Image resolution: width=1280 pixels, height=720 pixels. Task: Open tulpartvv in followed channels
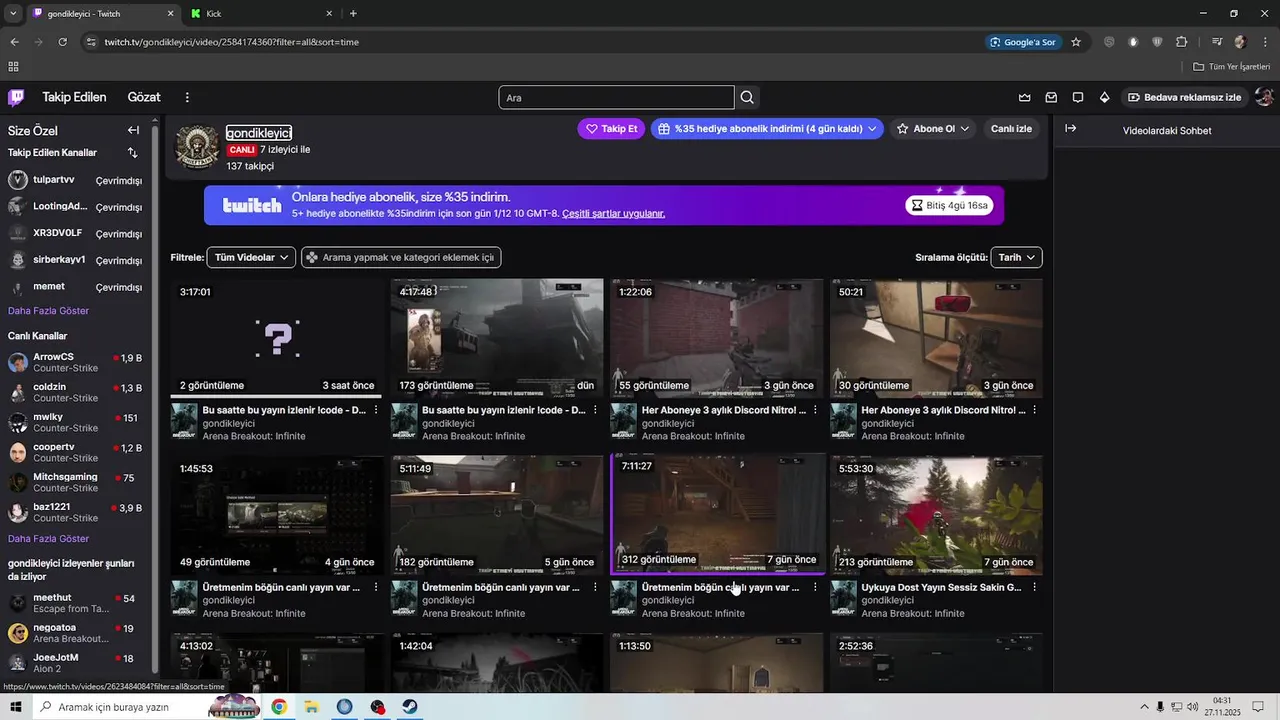[76, 180]
